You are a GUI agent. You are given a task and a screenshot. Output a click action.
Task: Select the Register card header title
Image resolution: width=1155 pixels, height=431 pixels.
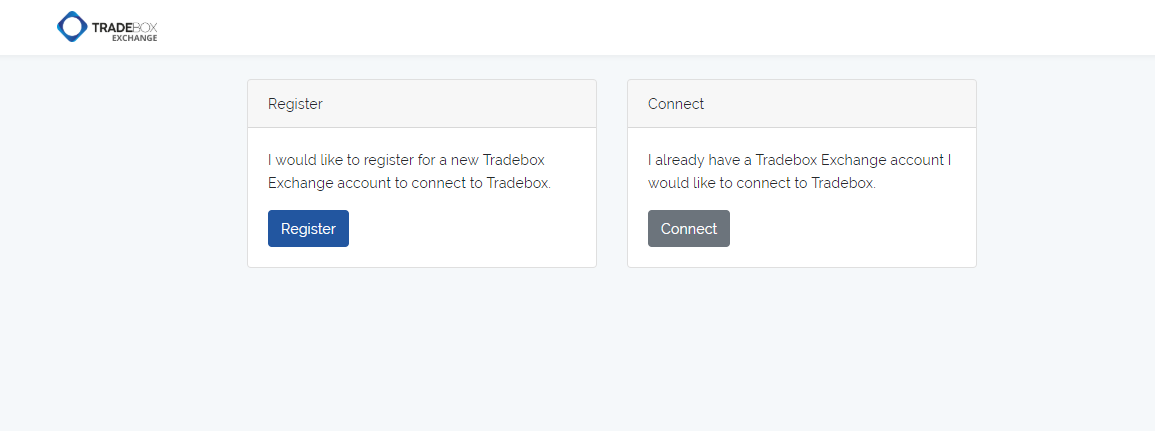pos(295,104)
